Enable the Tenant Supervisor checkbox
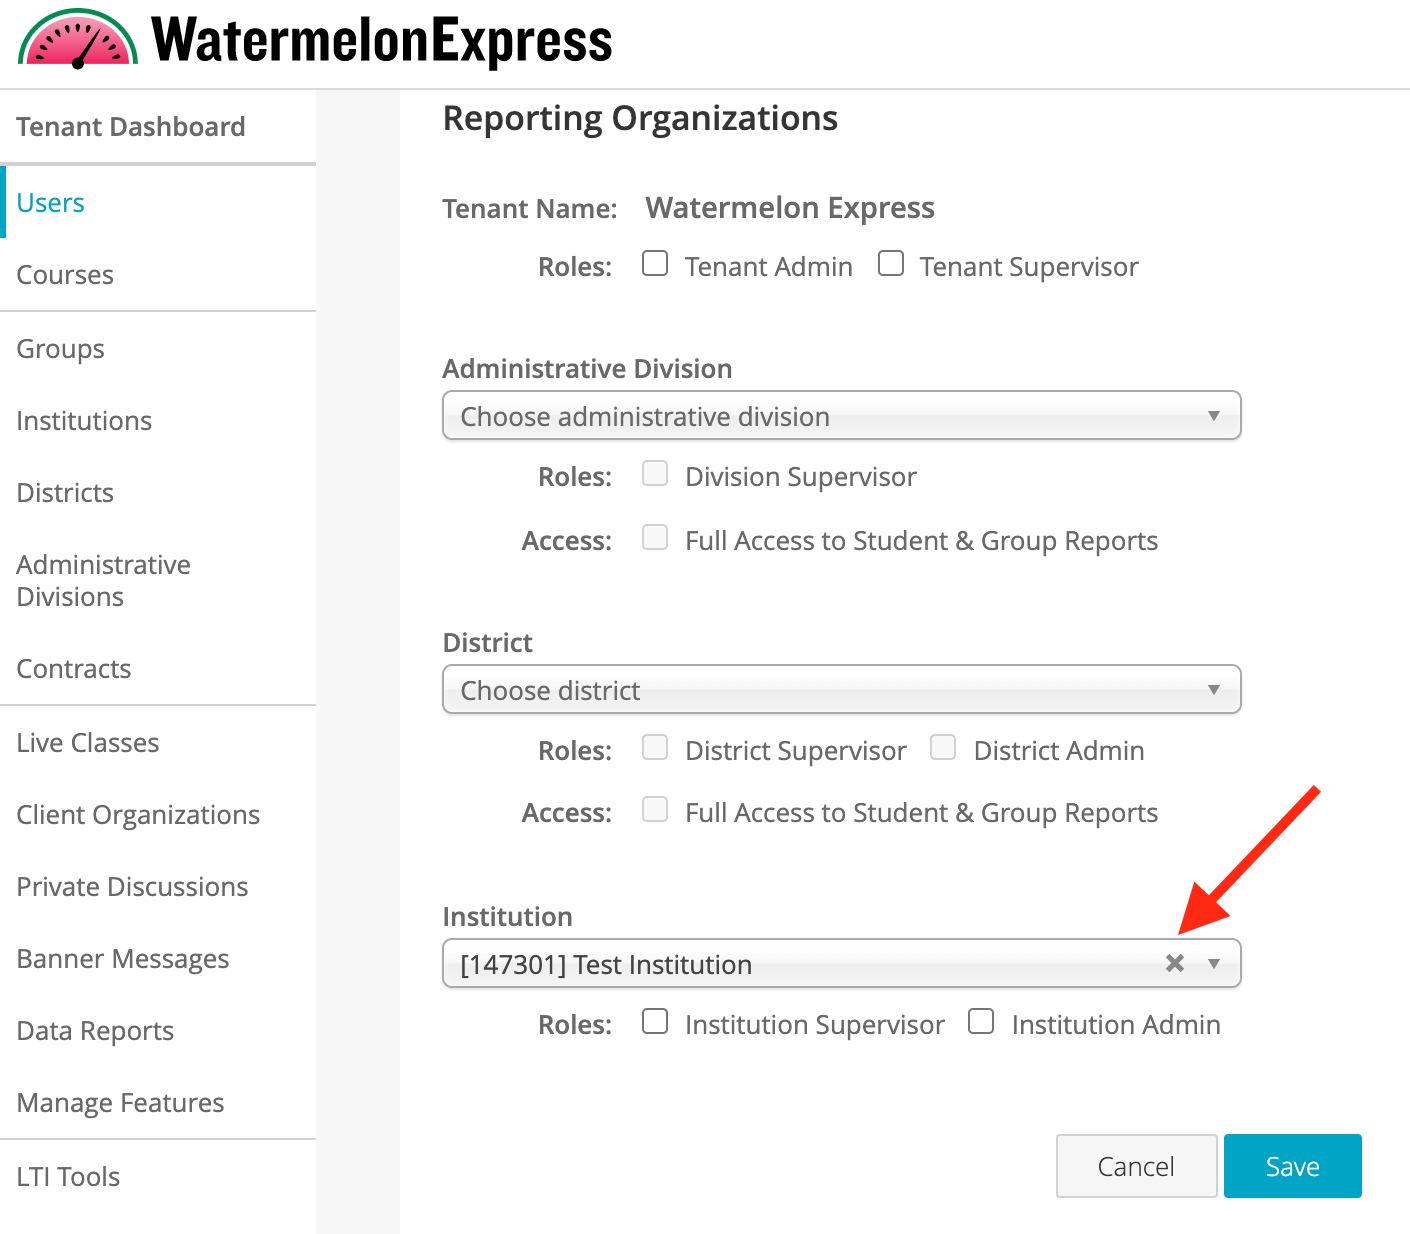 891,263
